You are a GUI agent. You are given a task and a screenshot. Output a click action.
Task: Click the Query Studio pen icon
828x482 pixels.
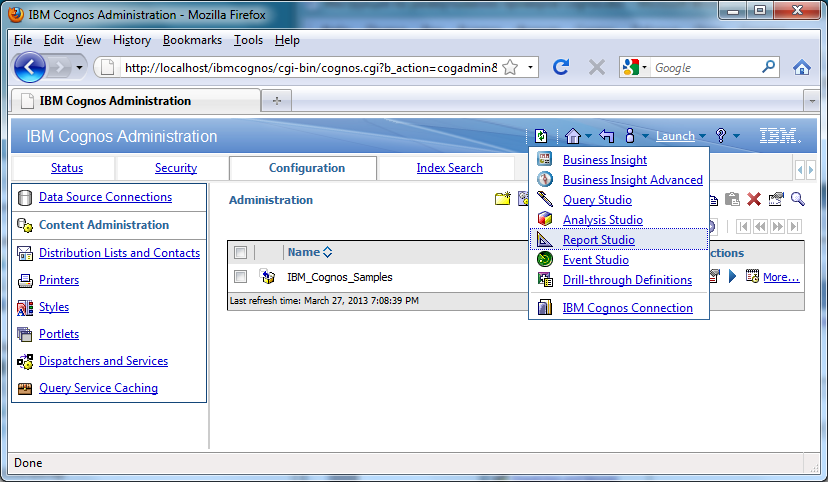point(544,199)
